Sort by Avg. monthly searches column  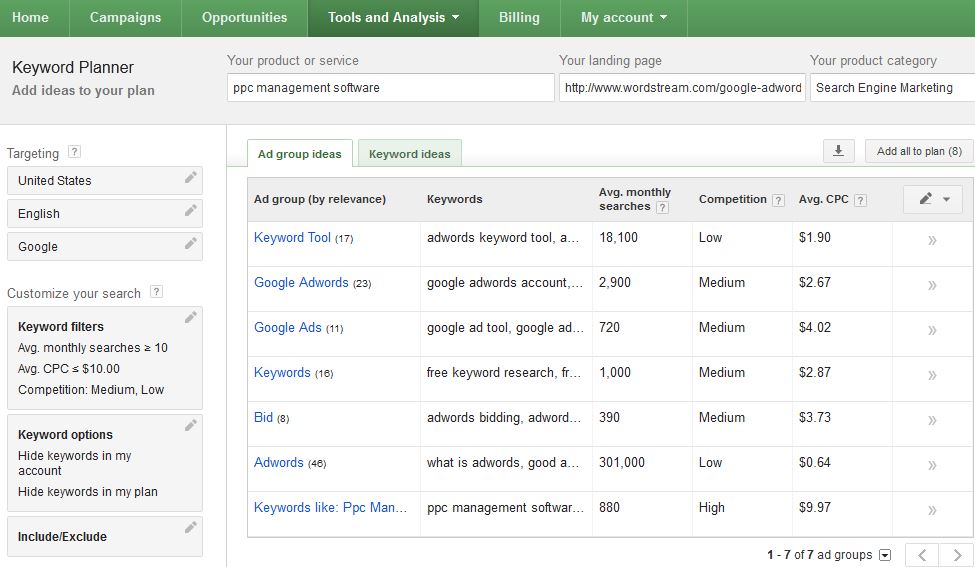coord(634,199)
